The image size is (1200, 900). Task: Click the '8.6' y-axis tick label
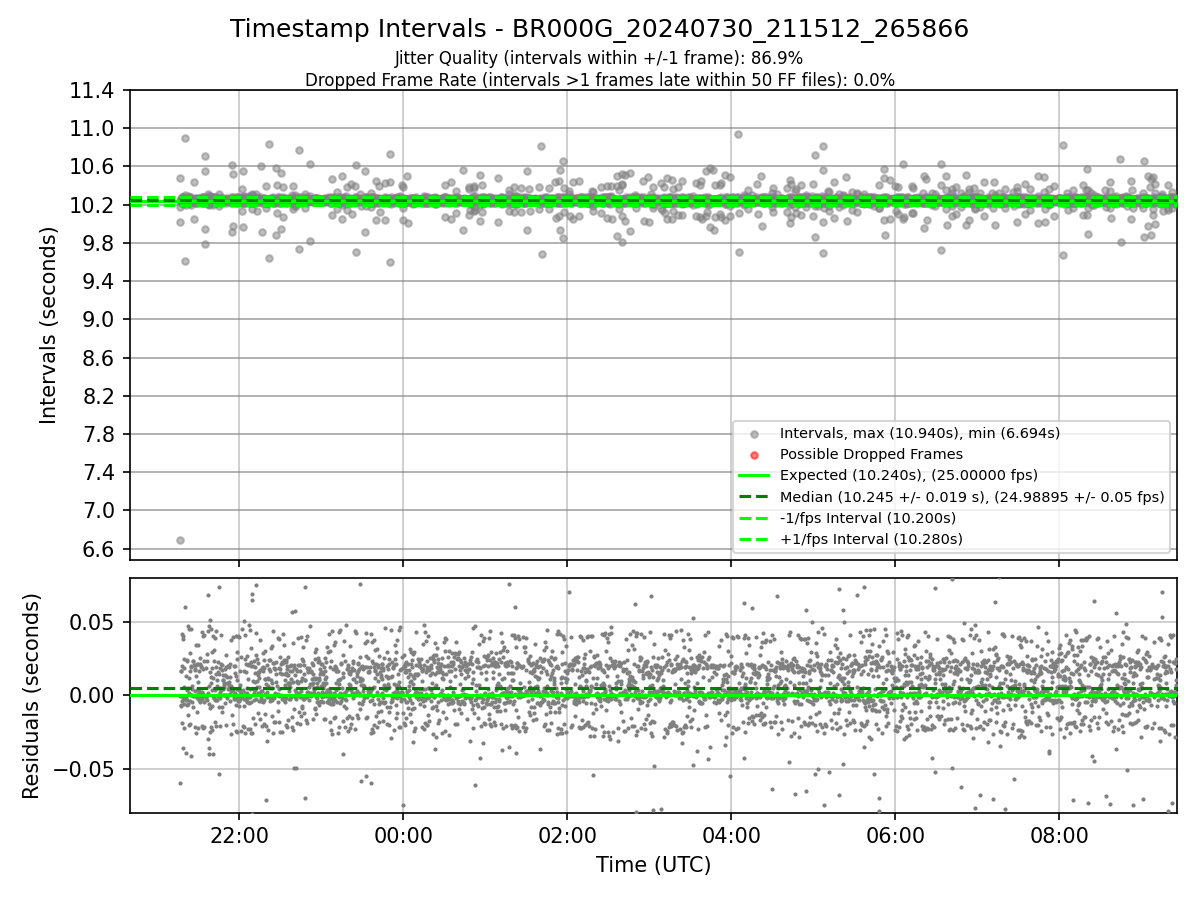(x=98, y=358)
